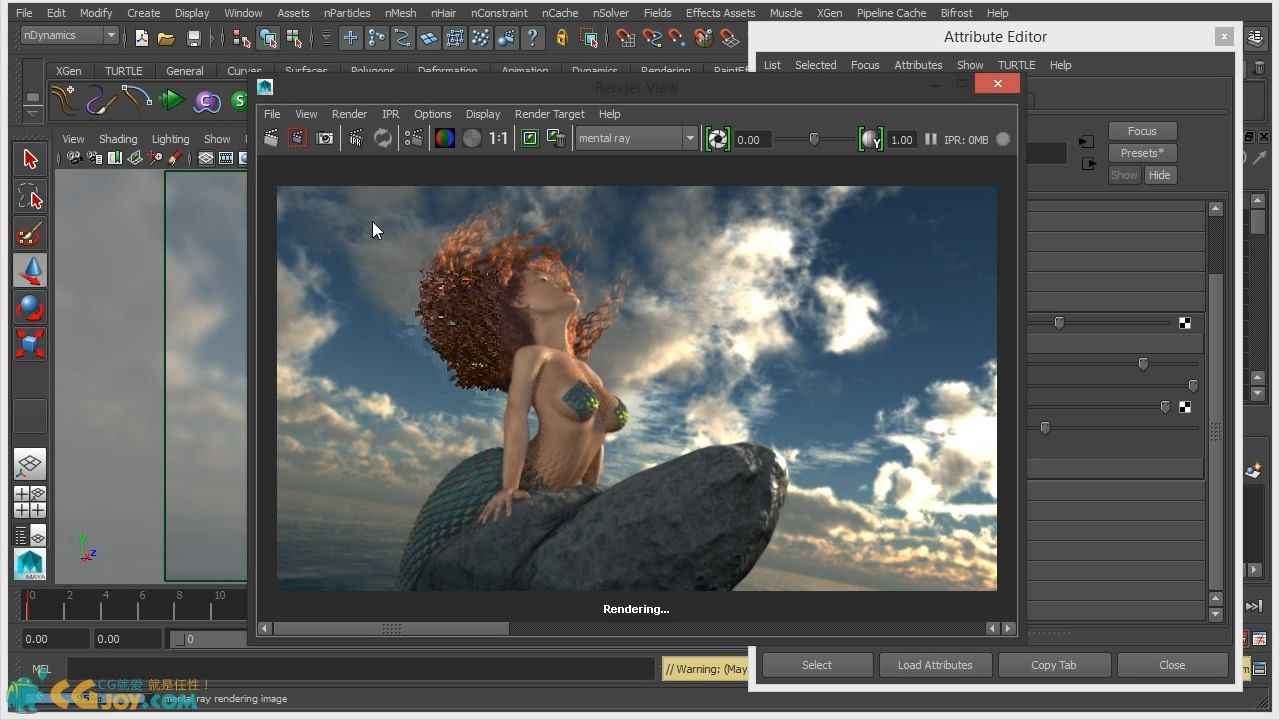Click the gamma value field 1.00
The image size is (1280, 720).
(x=902, y=140)
